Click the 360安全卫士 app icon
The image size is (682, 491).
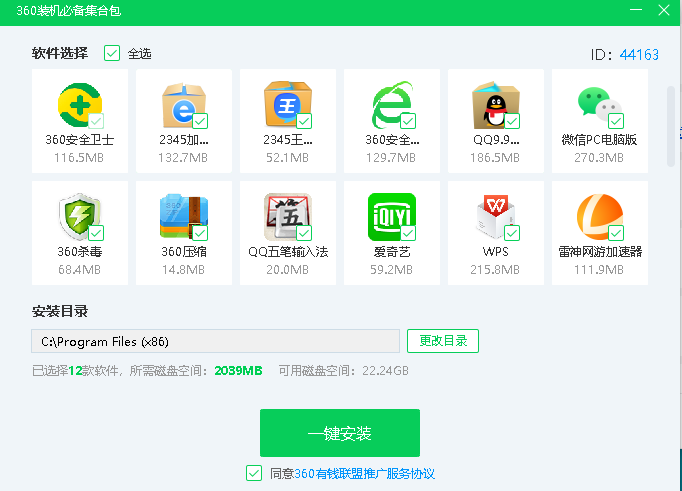point(80,105)
